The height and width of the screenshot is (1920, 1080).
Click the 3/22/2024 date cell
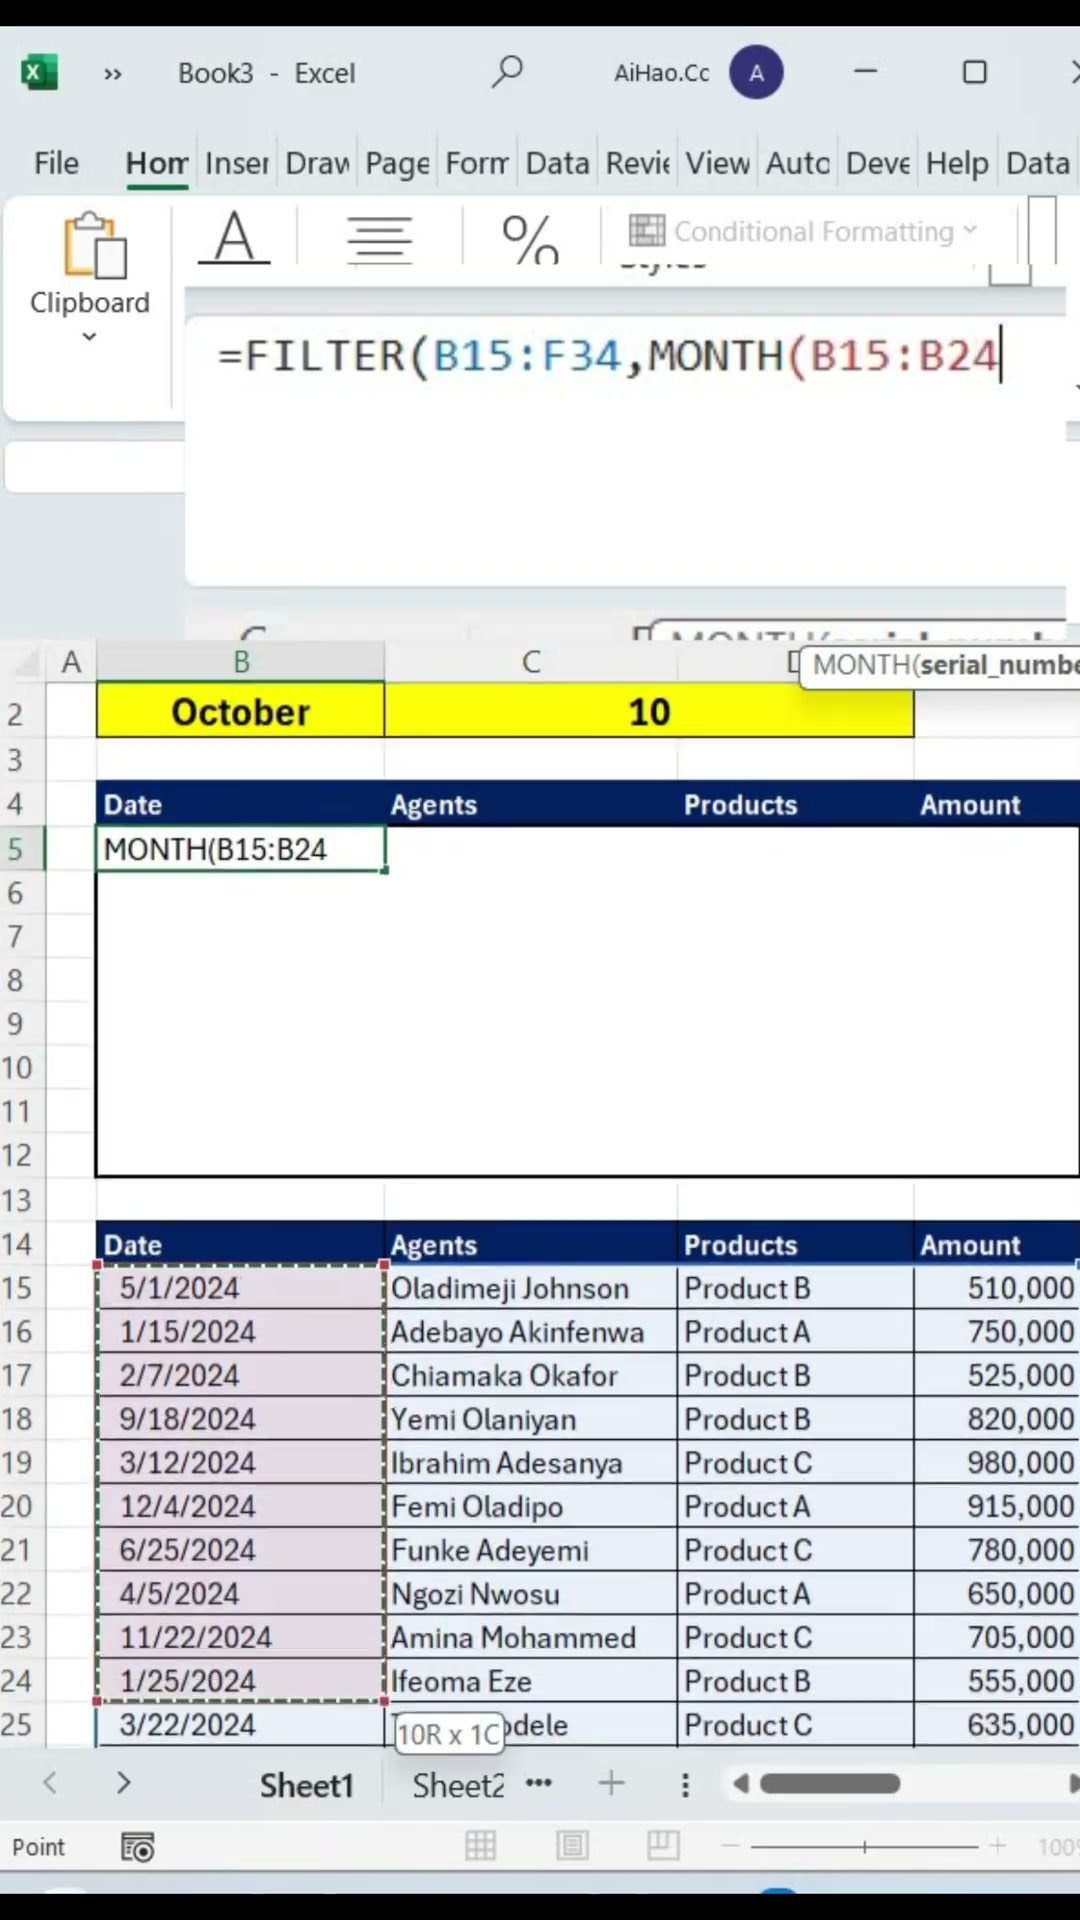(240, 1725)
